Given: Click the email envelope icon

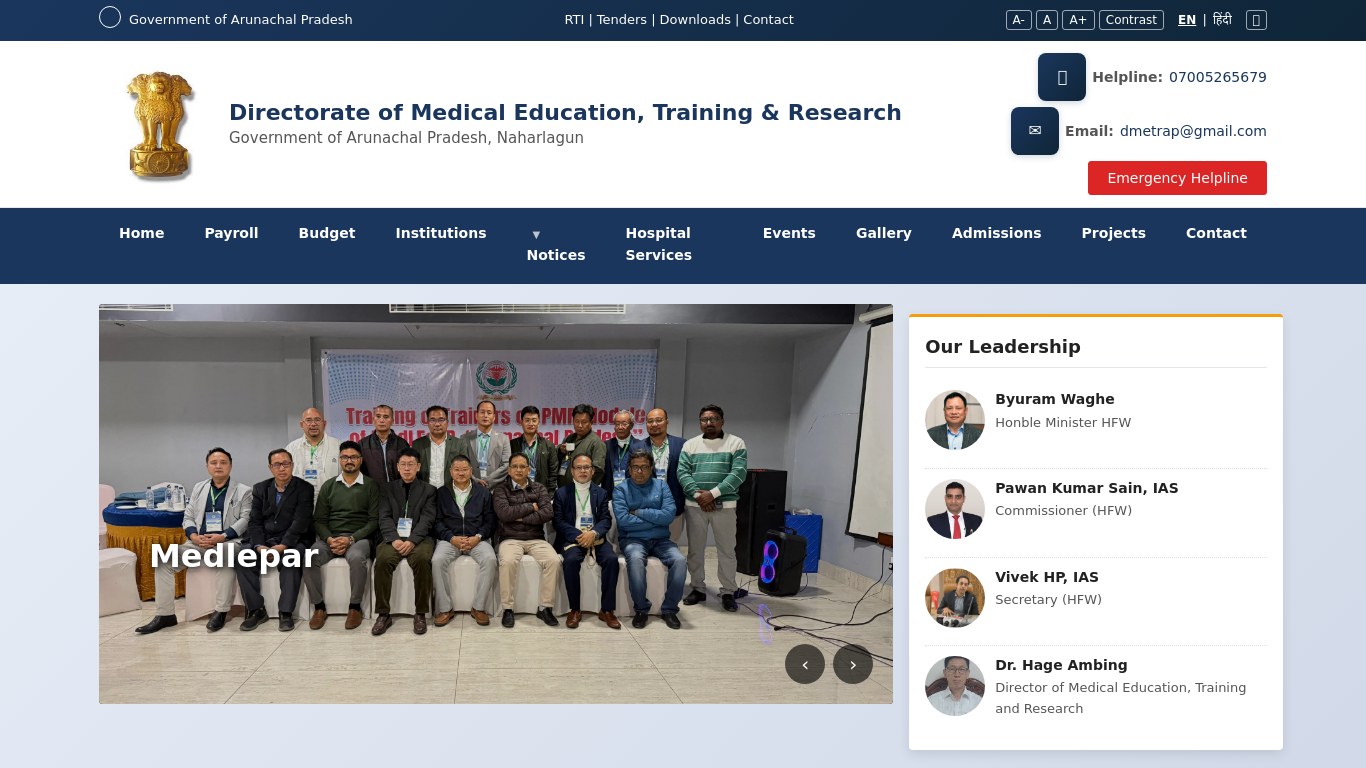Looking at the screenshot, I should [x=1034, y=130].
